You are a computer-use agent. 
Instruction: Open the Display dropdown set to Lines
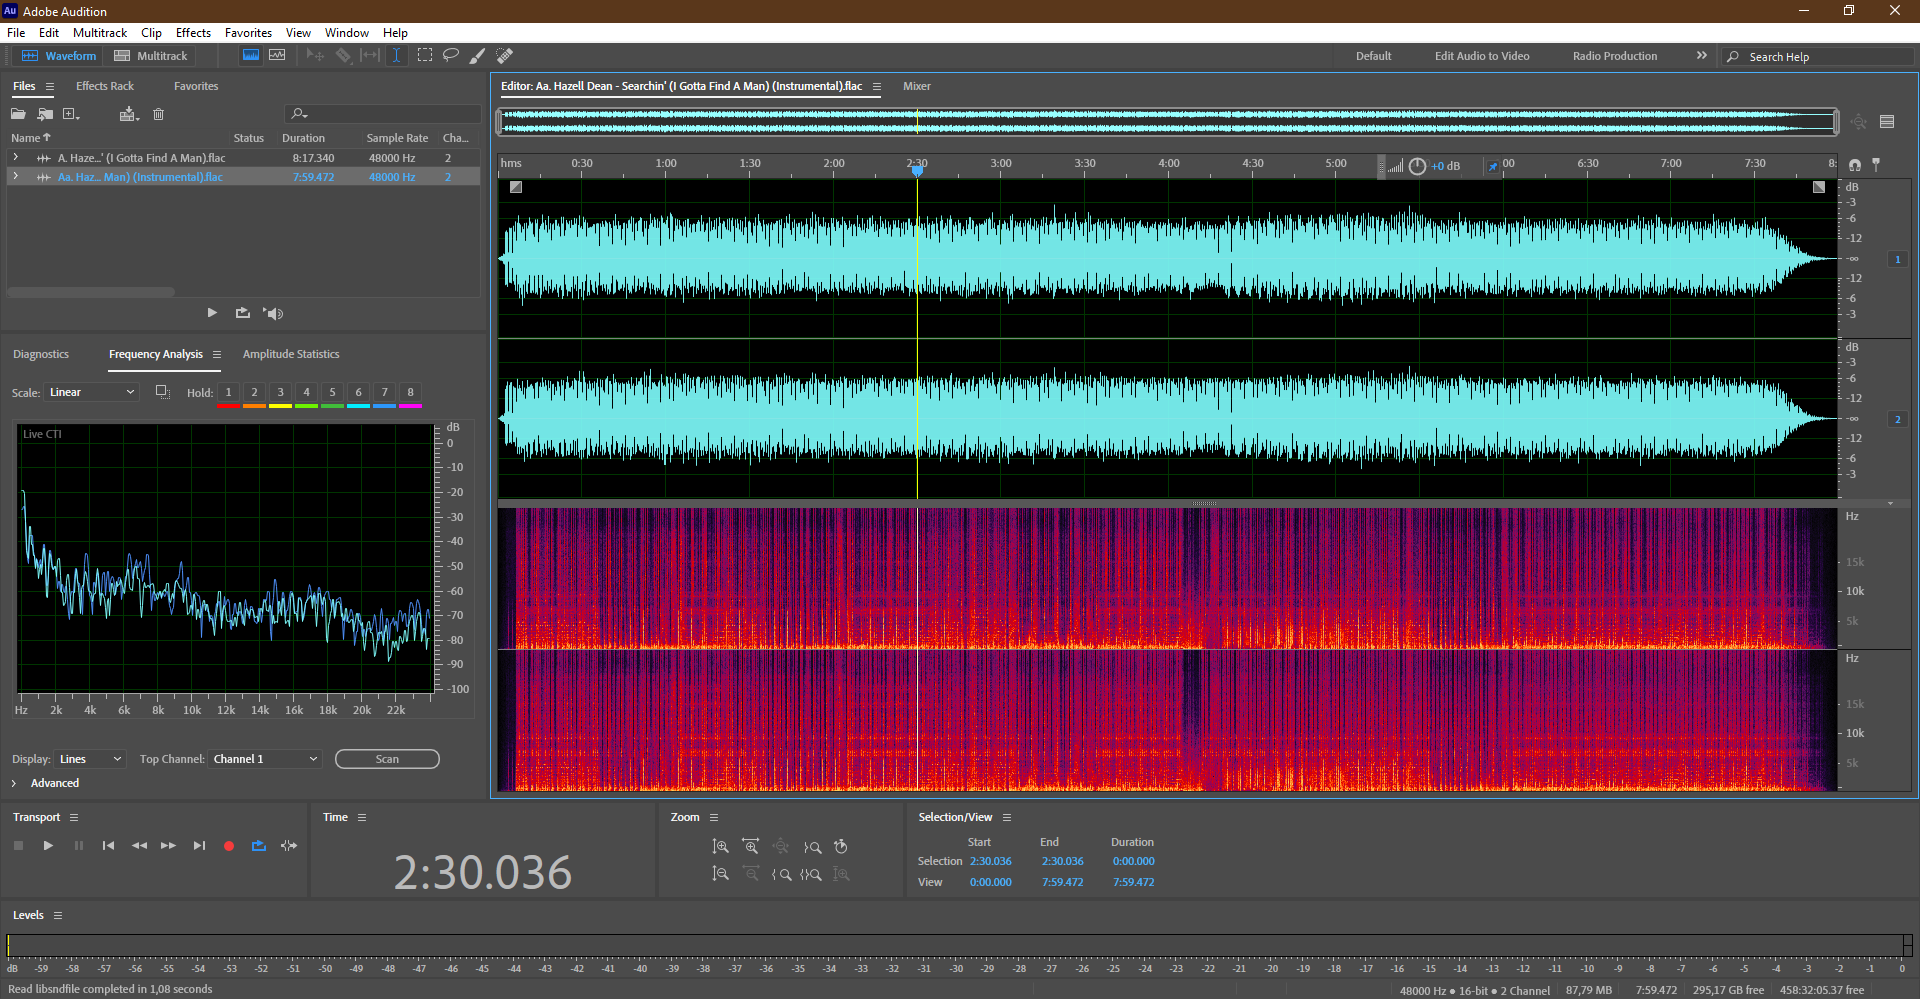(90, 759)
